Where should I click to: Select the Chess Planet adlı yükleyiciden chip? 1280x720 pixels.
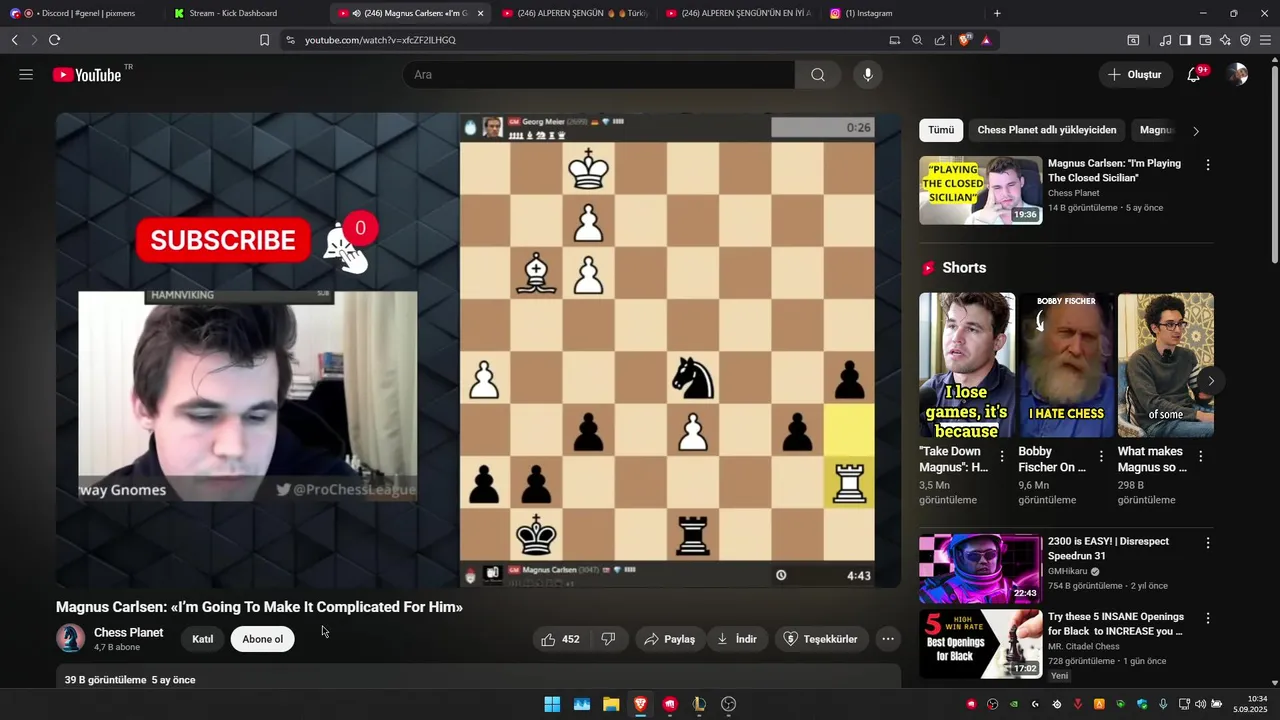[1047, 130]
